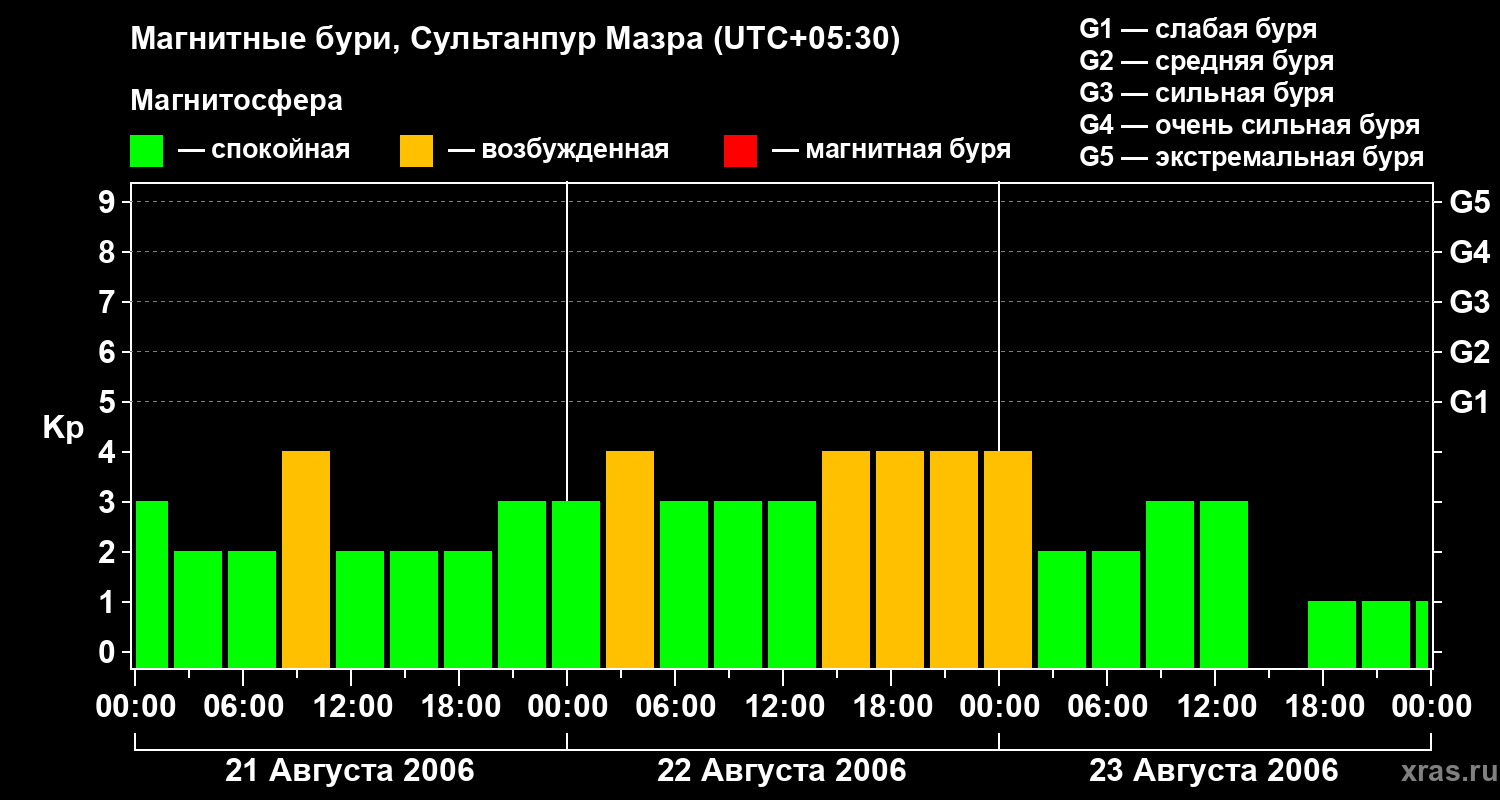Click the 'G3 — сильная буря' legend line
Viewport: 1500px width, 800px height.
coord(1207,93)
